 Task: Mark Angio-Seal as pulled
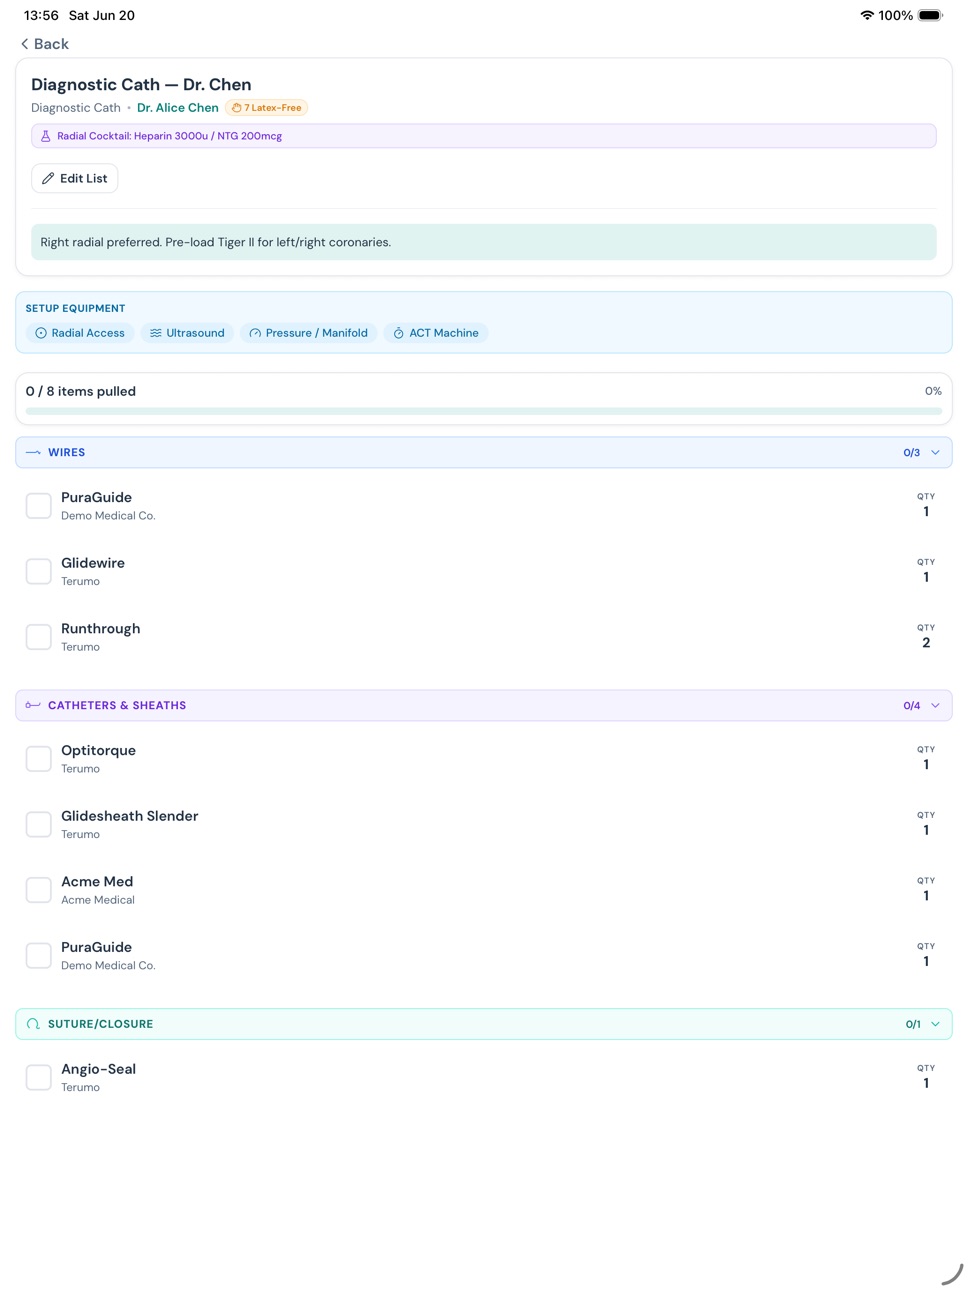click(39, 1077)
